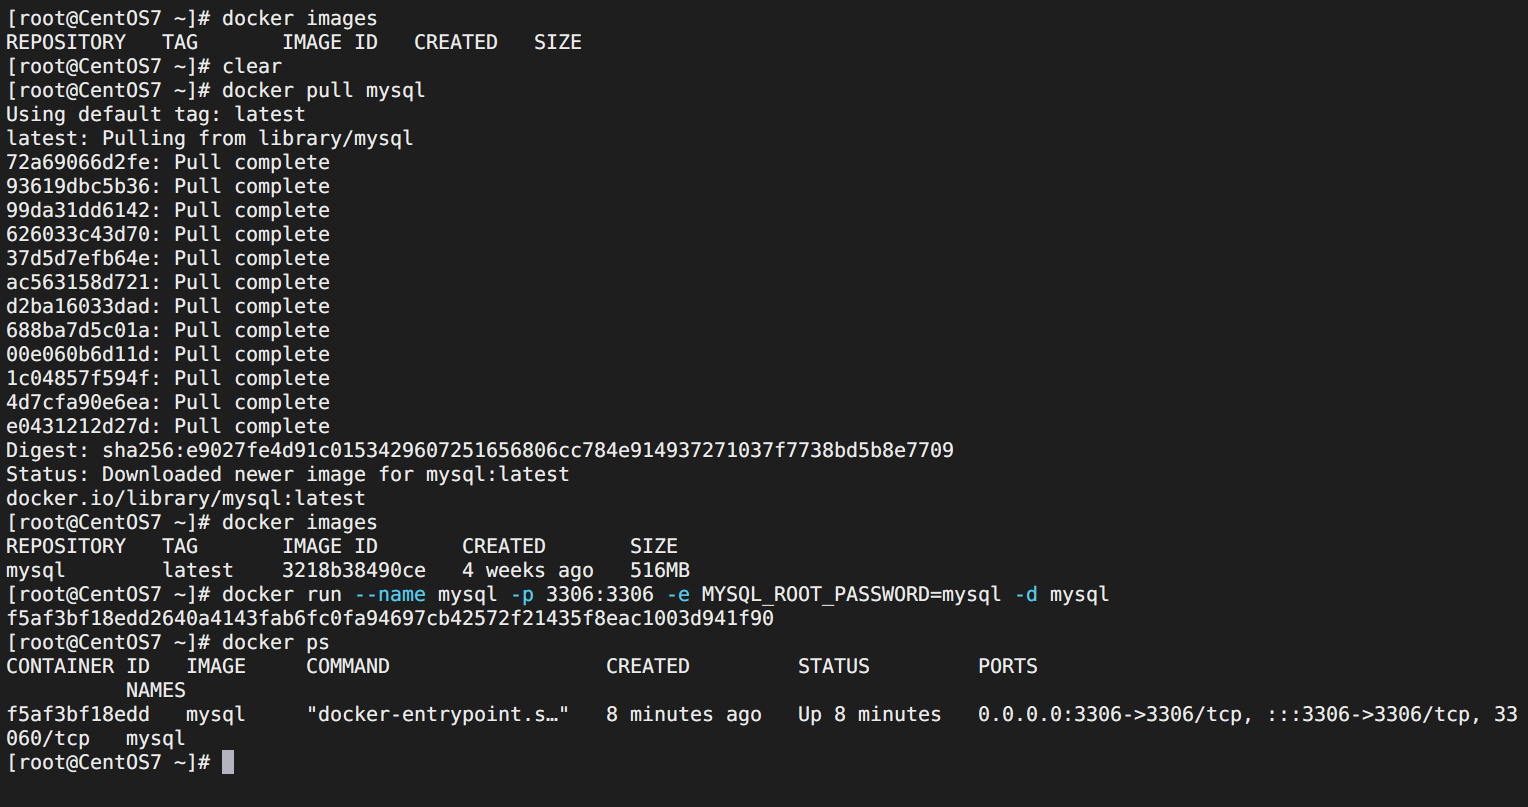This screenshot has height=807, width=1528.
Task: Click the 'docker pull mysql' command
Action: coord(324,90)
